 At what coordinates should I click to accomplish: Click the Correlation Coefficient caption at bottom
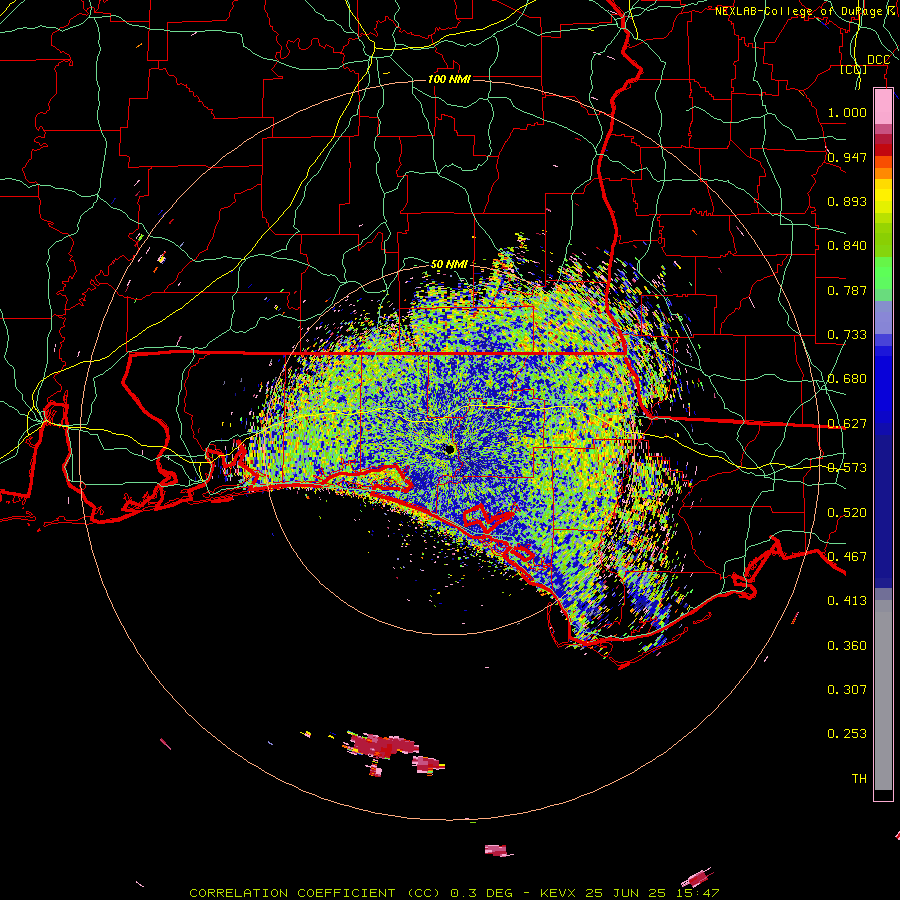(x=453, y=893)
